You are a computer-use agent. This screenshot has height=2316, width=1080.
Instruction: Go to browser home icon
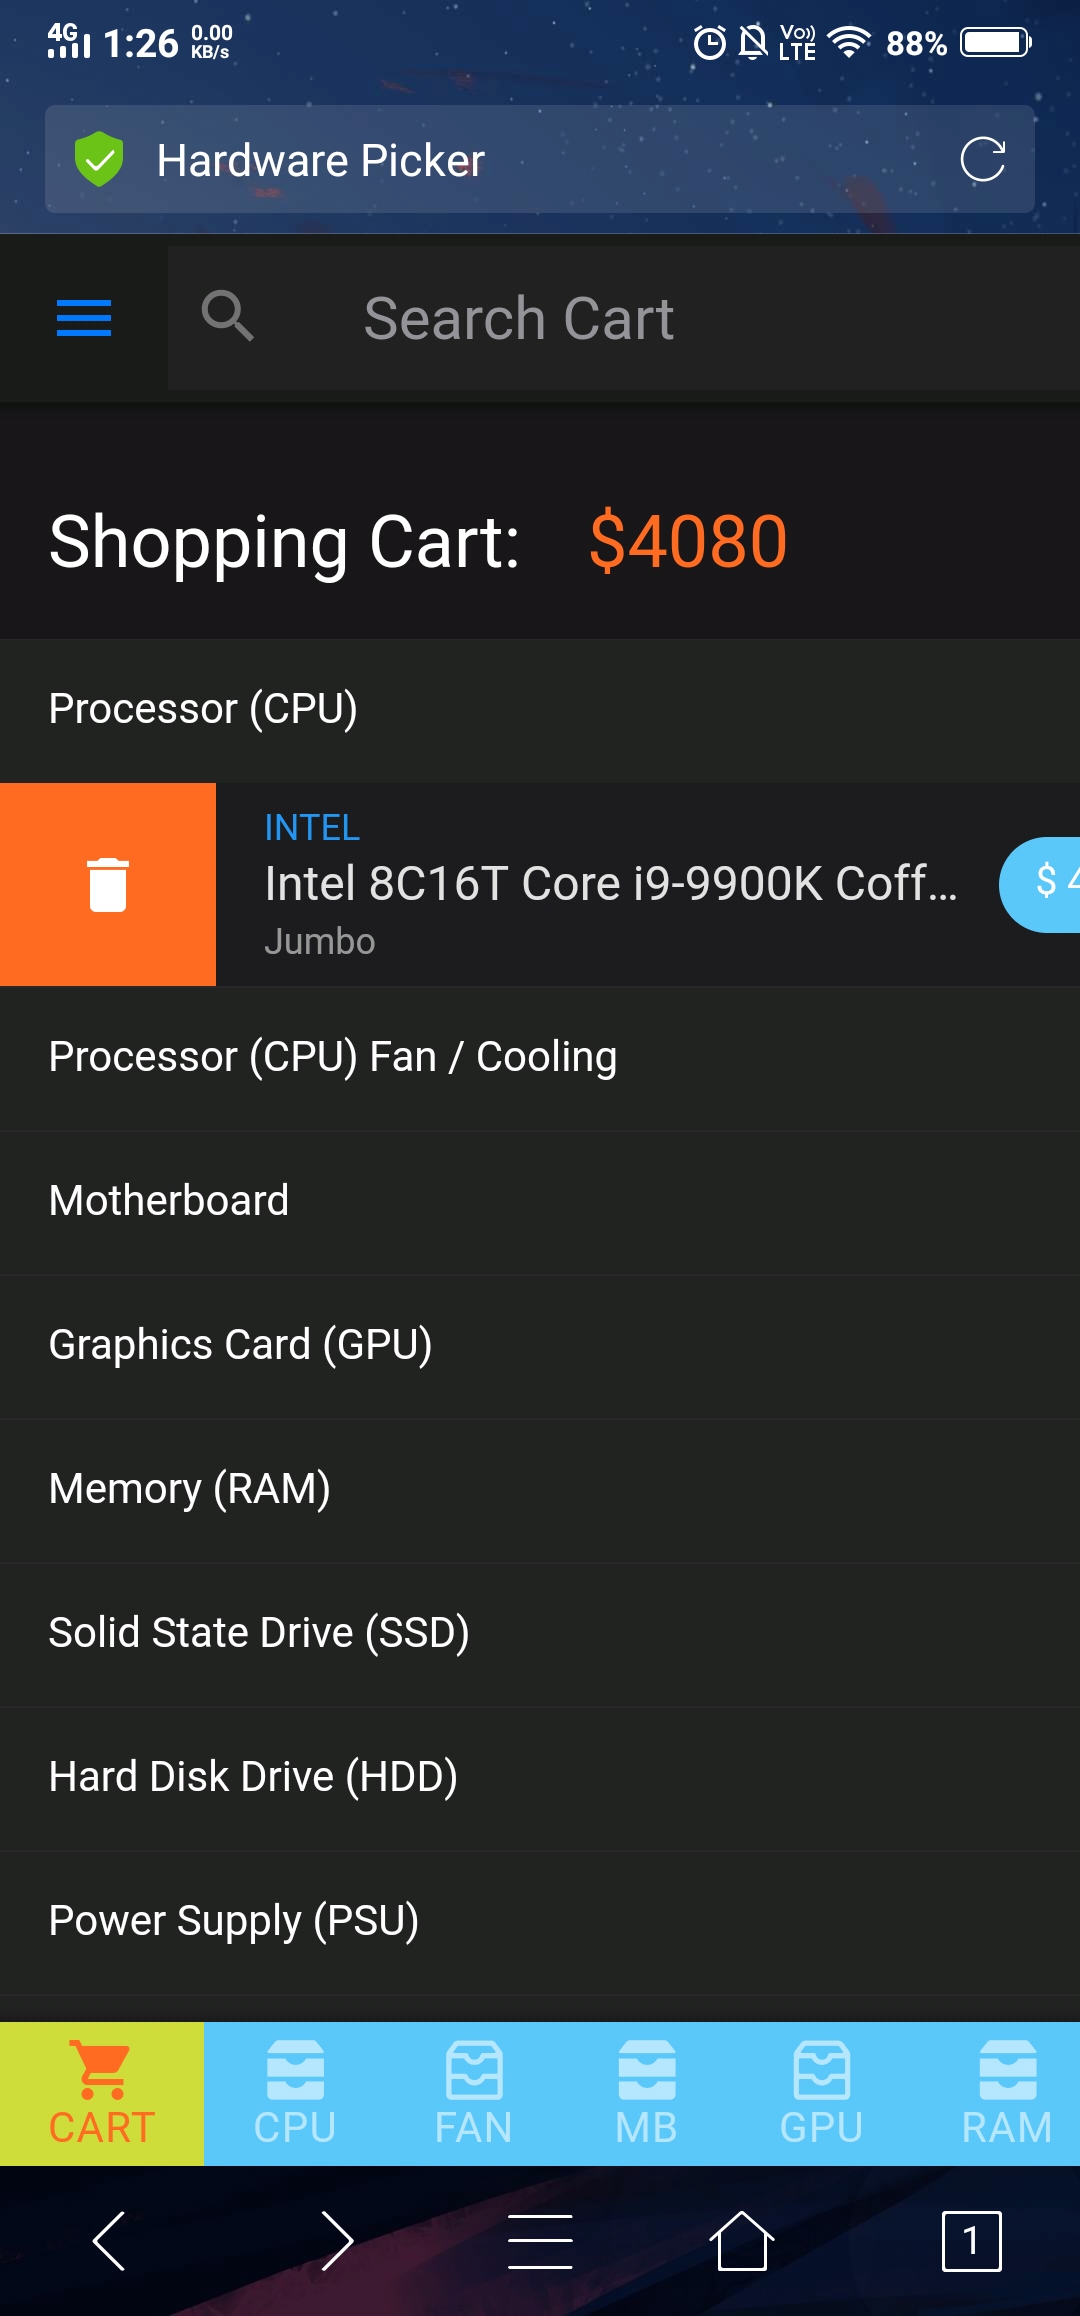click(741, 2241)
